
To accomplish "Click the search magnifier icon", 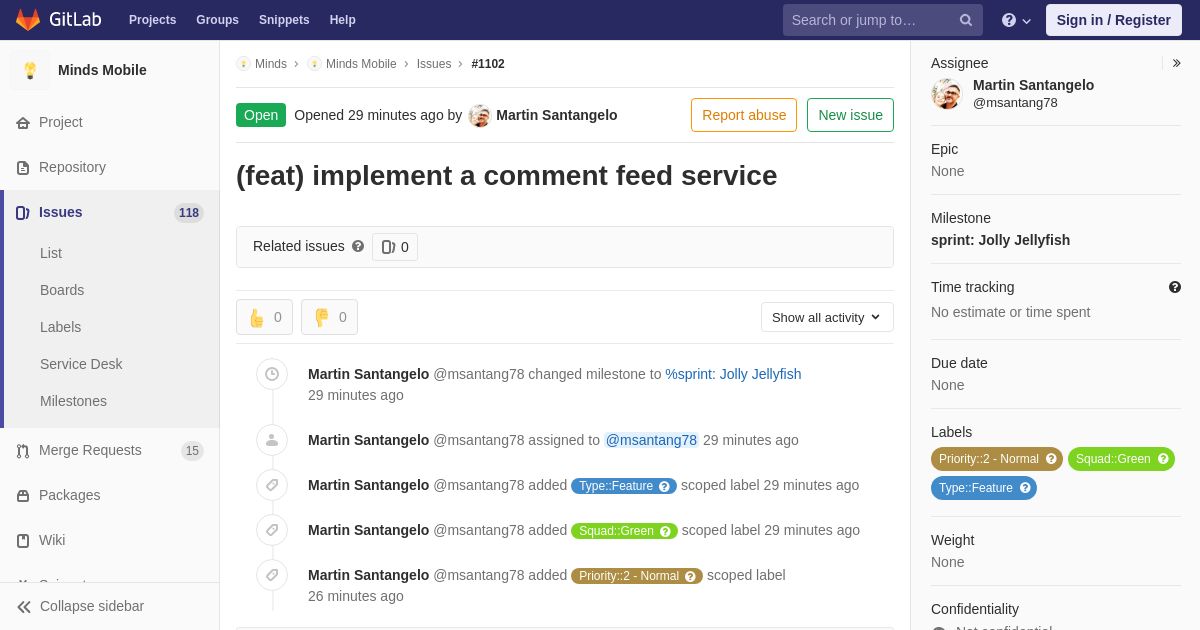I will coord(966,20).
